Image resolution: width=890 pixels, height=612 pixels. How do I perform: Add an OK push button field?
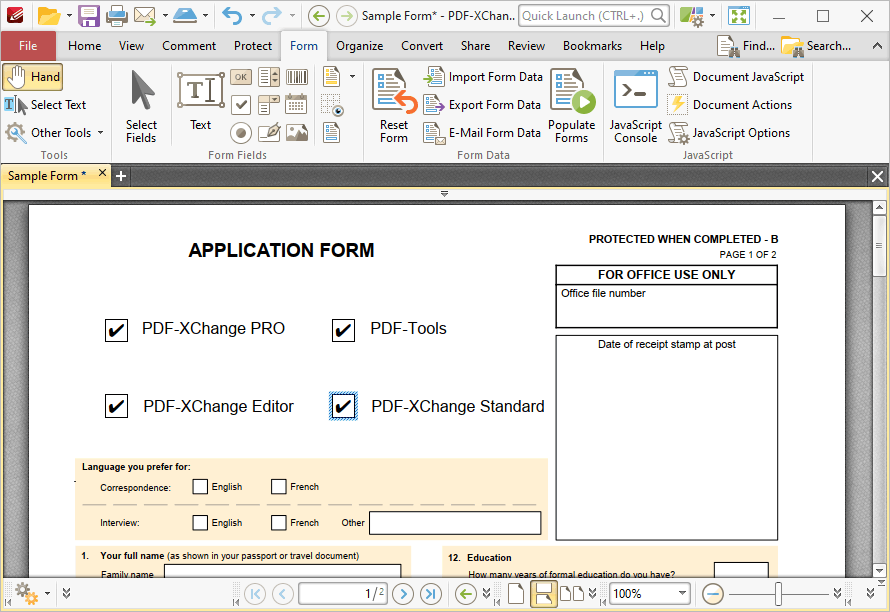click(x=241, y=77)
